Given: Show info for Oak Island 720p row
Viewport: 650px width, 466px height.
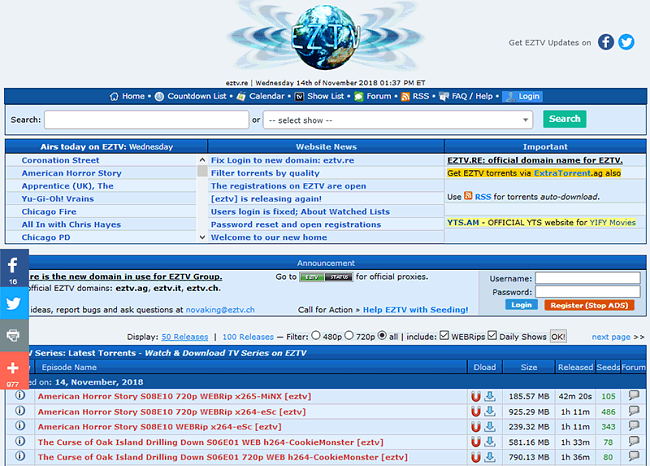Looking at the screenshot, I should coord(20,456).
